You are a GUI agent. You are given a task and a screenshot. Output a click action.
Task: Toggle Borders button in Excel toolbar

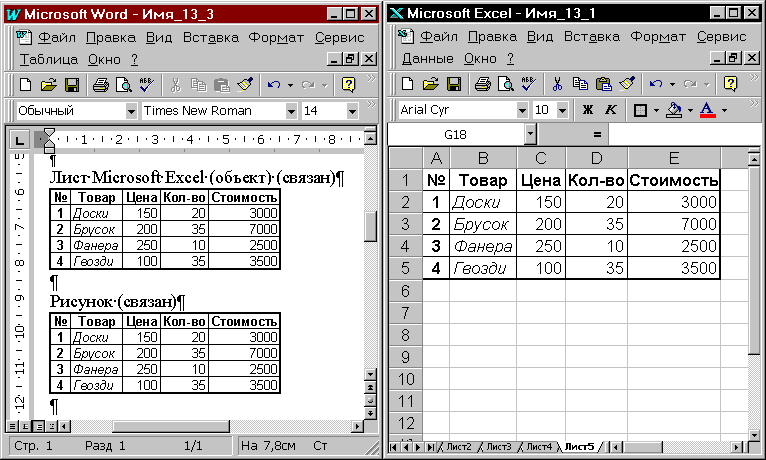point(640,109)
